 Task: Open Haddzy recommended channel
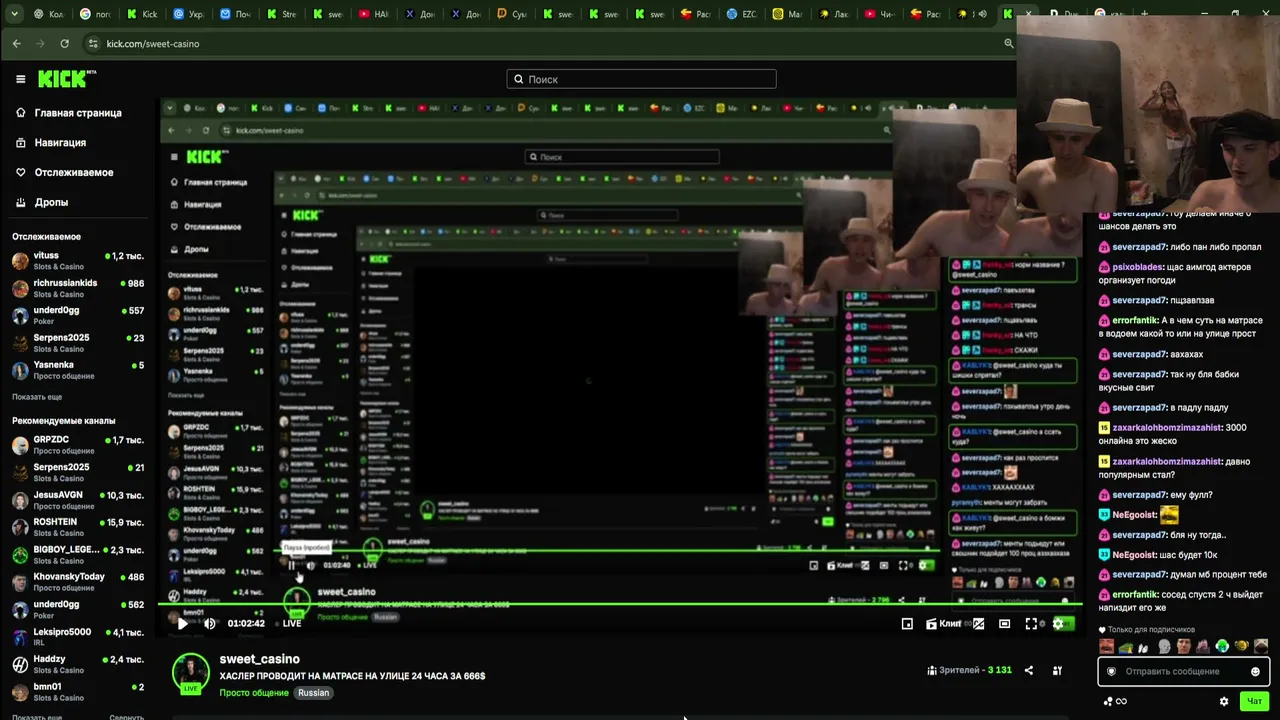coord(78,664)
